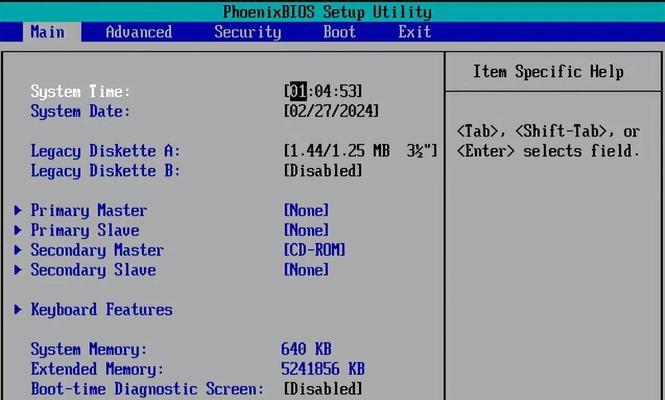Expand the Keyboard Features arrow

click(18, 309)
